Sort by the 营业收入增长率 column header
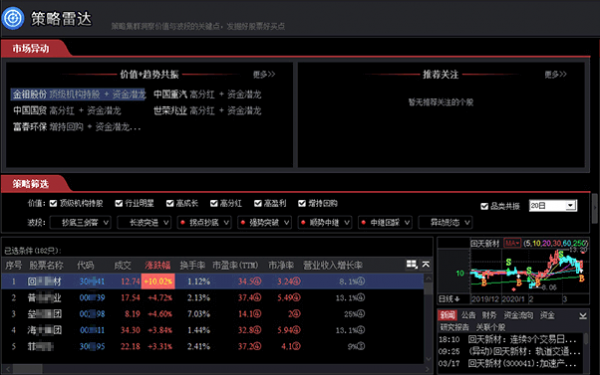 pos(333,265)
